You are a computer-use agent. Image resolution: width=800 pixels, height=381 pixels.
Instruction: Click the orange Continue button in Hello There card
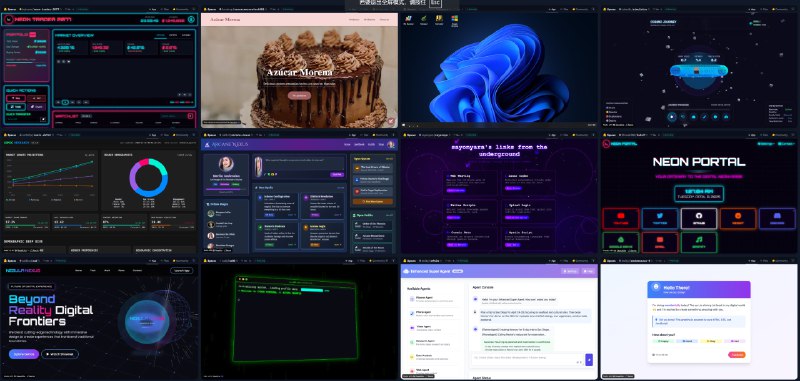[736, 355]
